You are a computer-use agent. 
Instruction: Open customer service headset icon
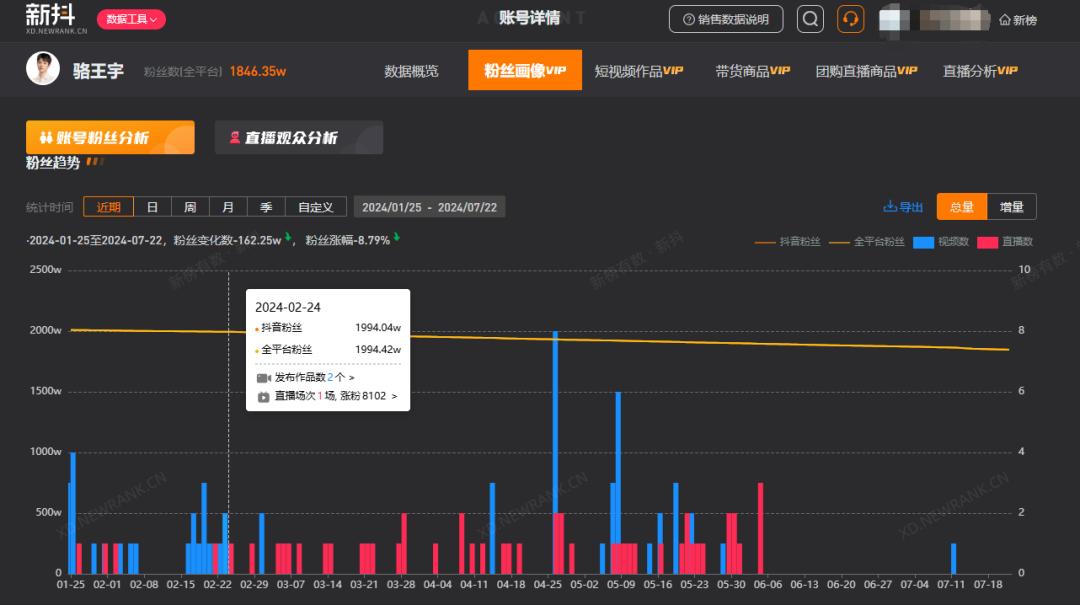click(x=850, y=19)
